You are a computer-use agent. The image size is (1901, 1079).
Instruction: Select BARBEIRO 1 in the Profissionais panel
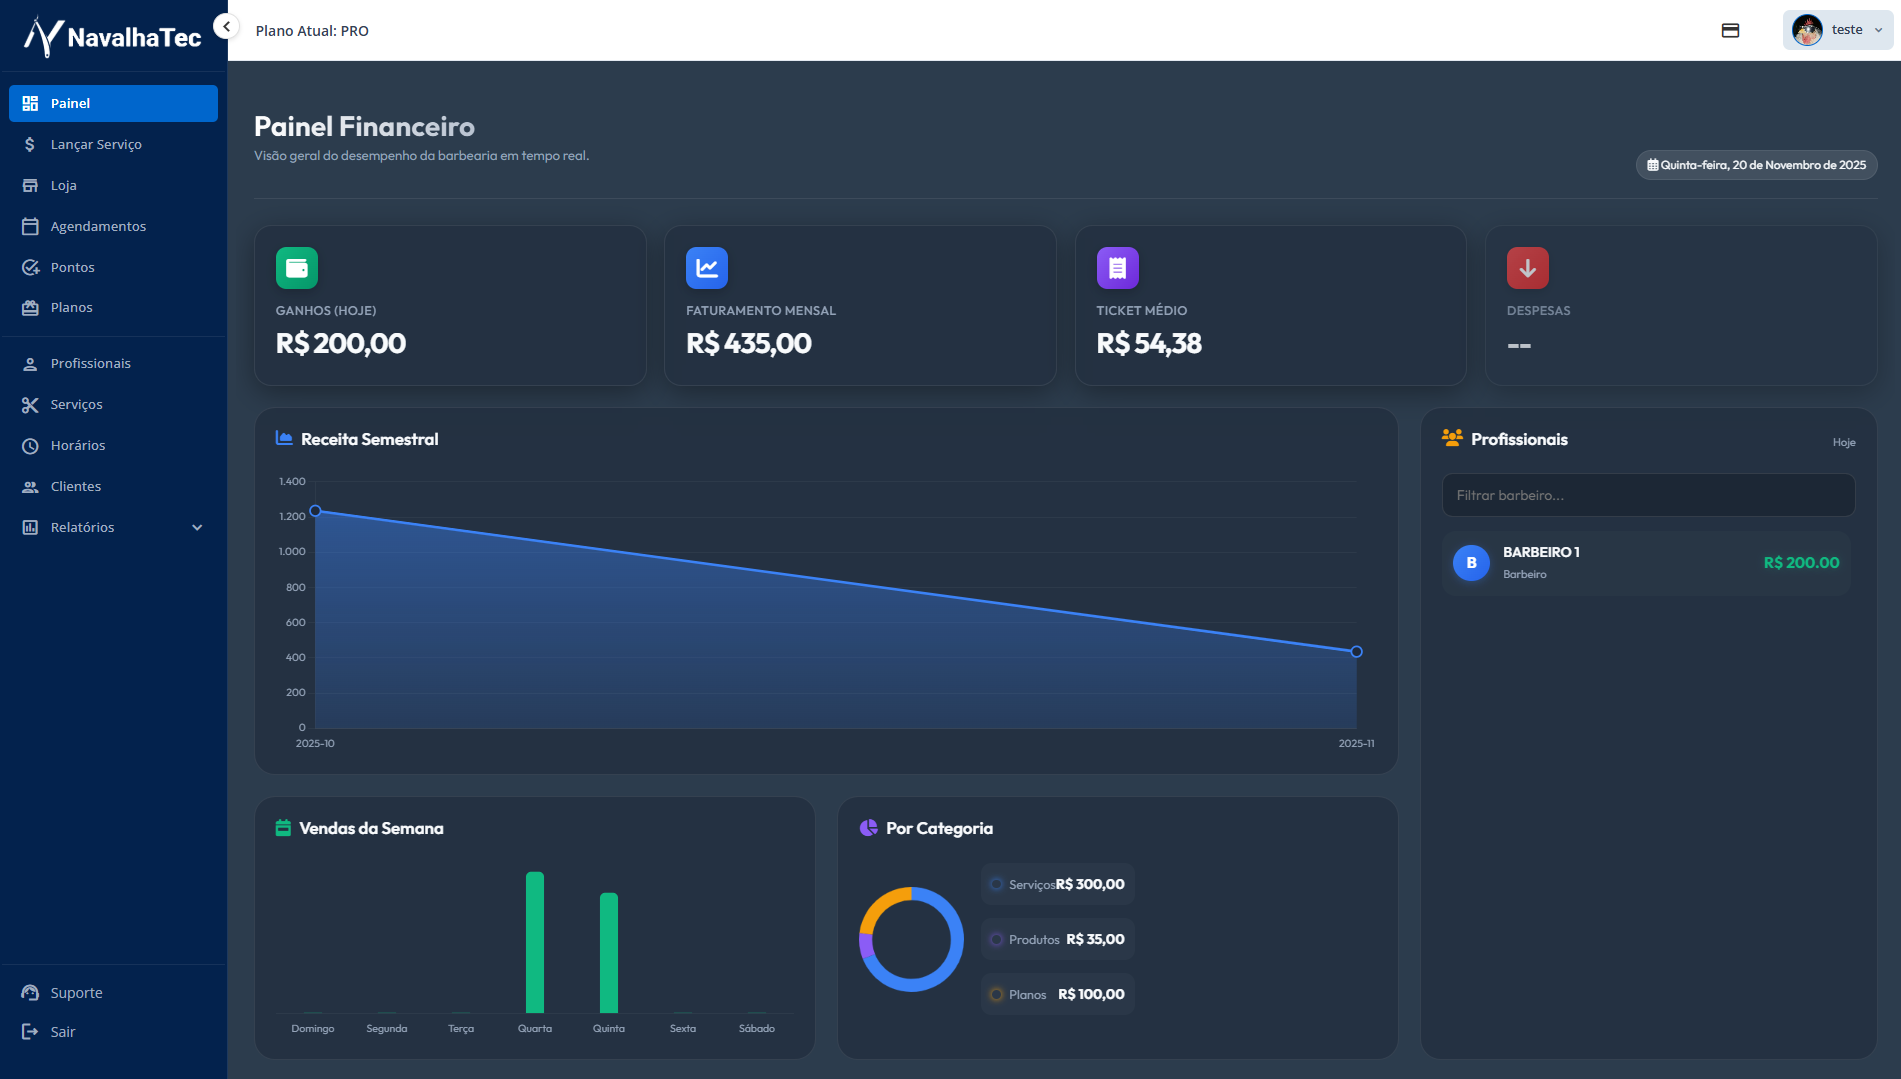1647,562
